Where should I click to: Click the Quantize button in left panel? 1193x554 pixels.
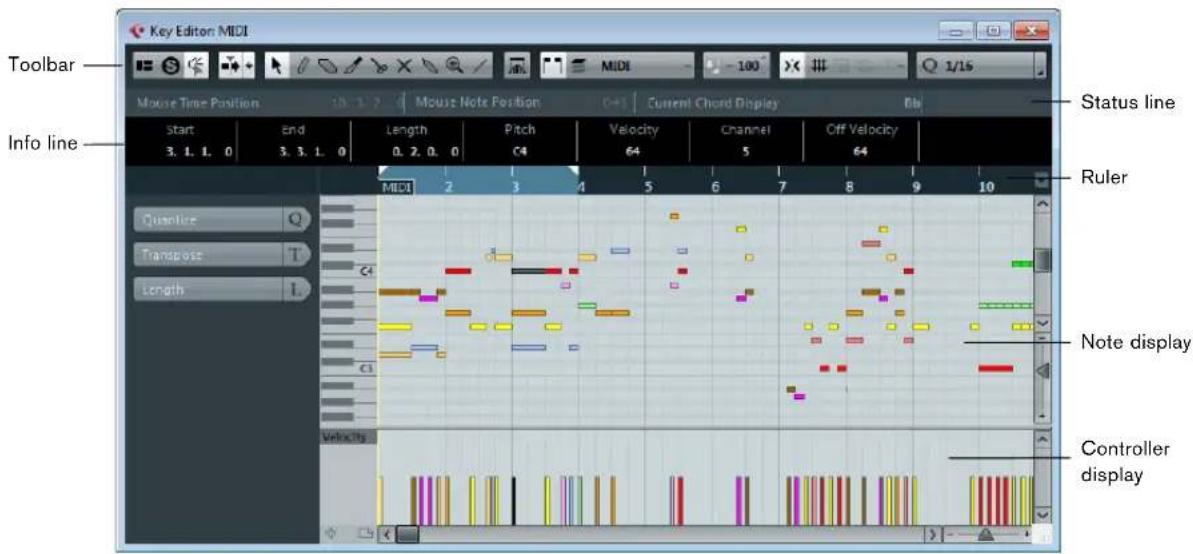pos(208,220)
